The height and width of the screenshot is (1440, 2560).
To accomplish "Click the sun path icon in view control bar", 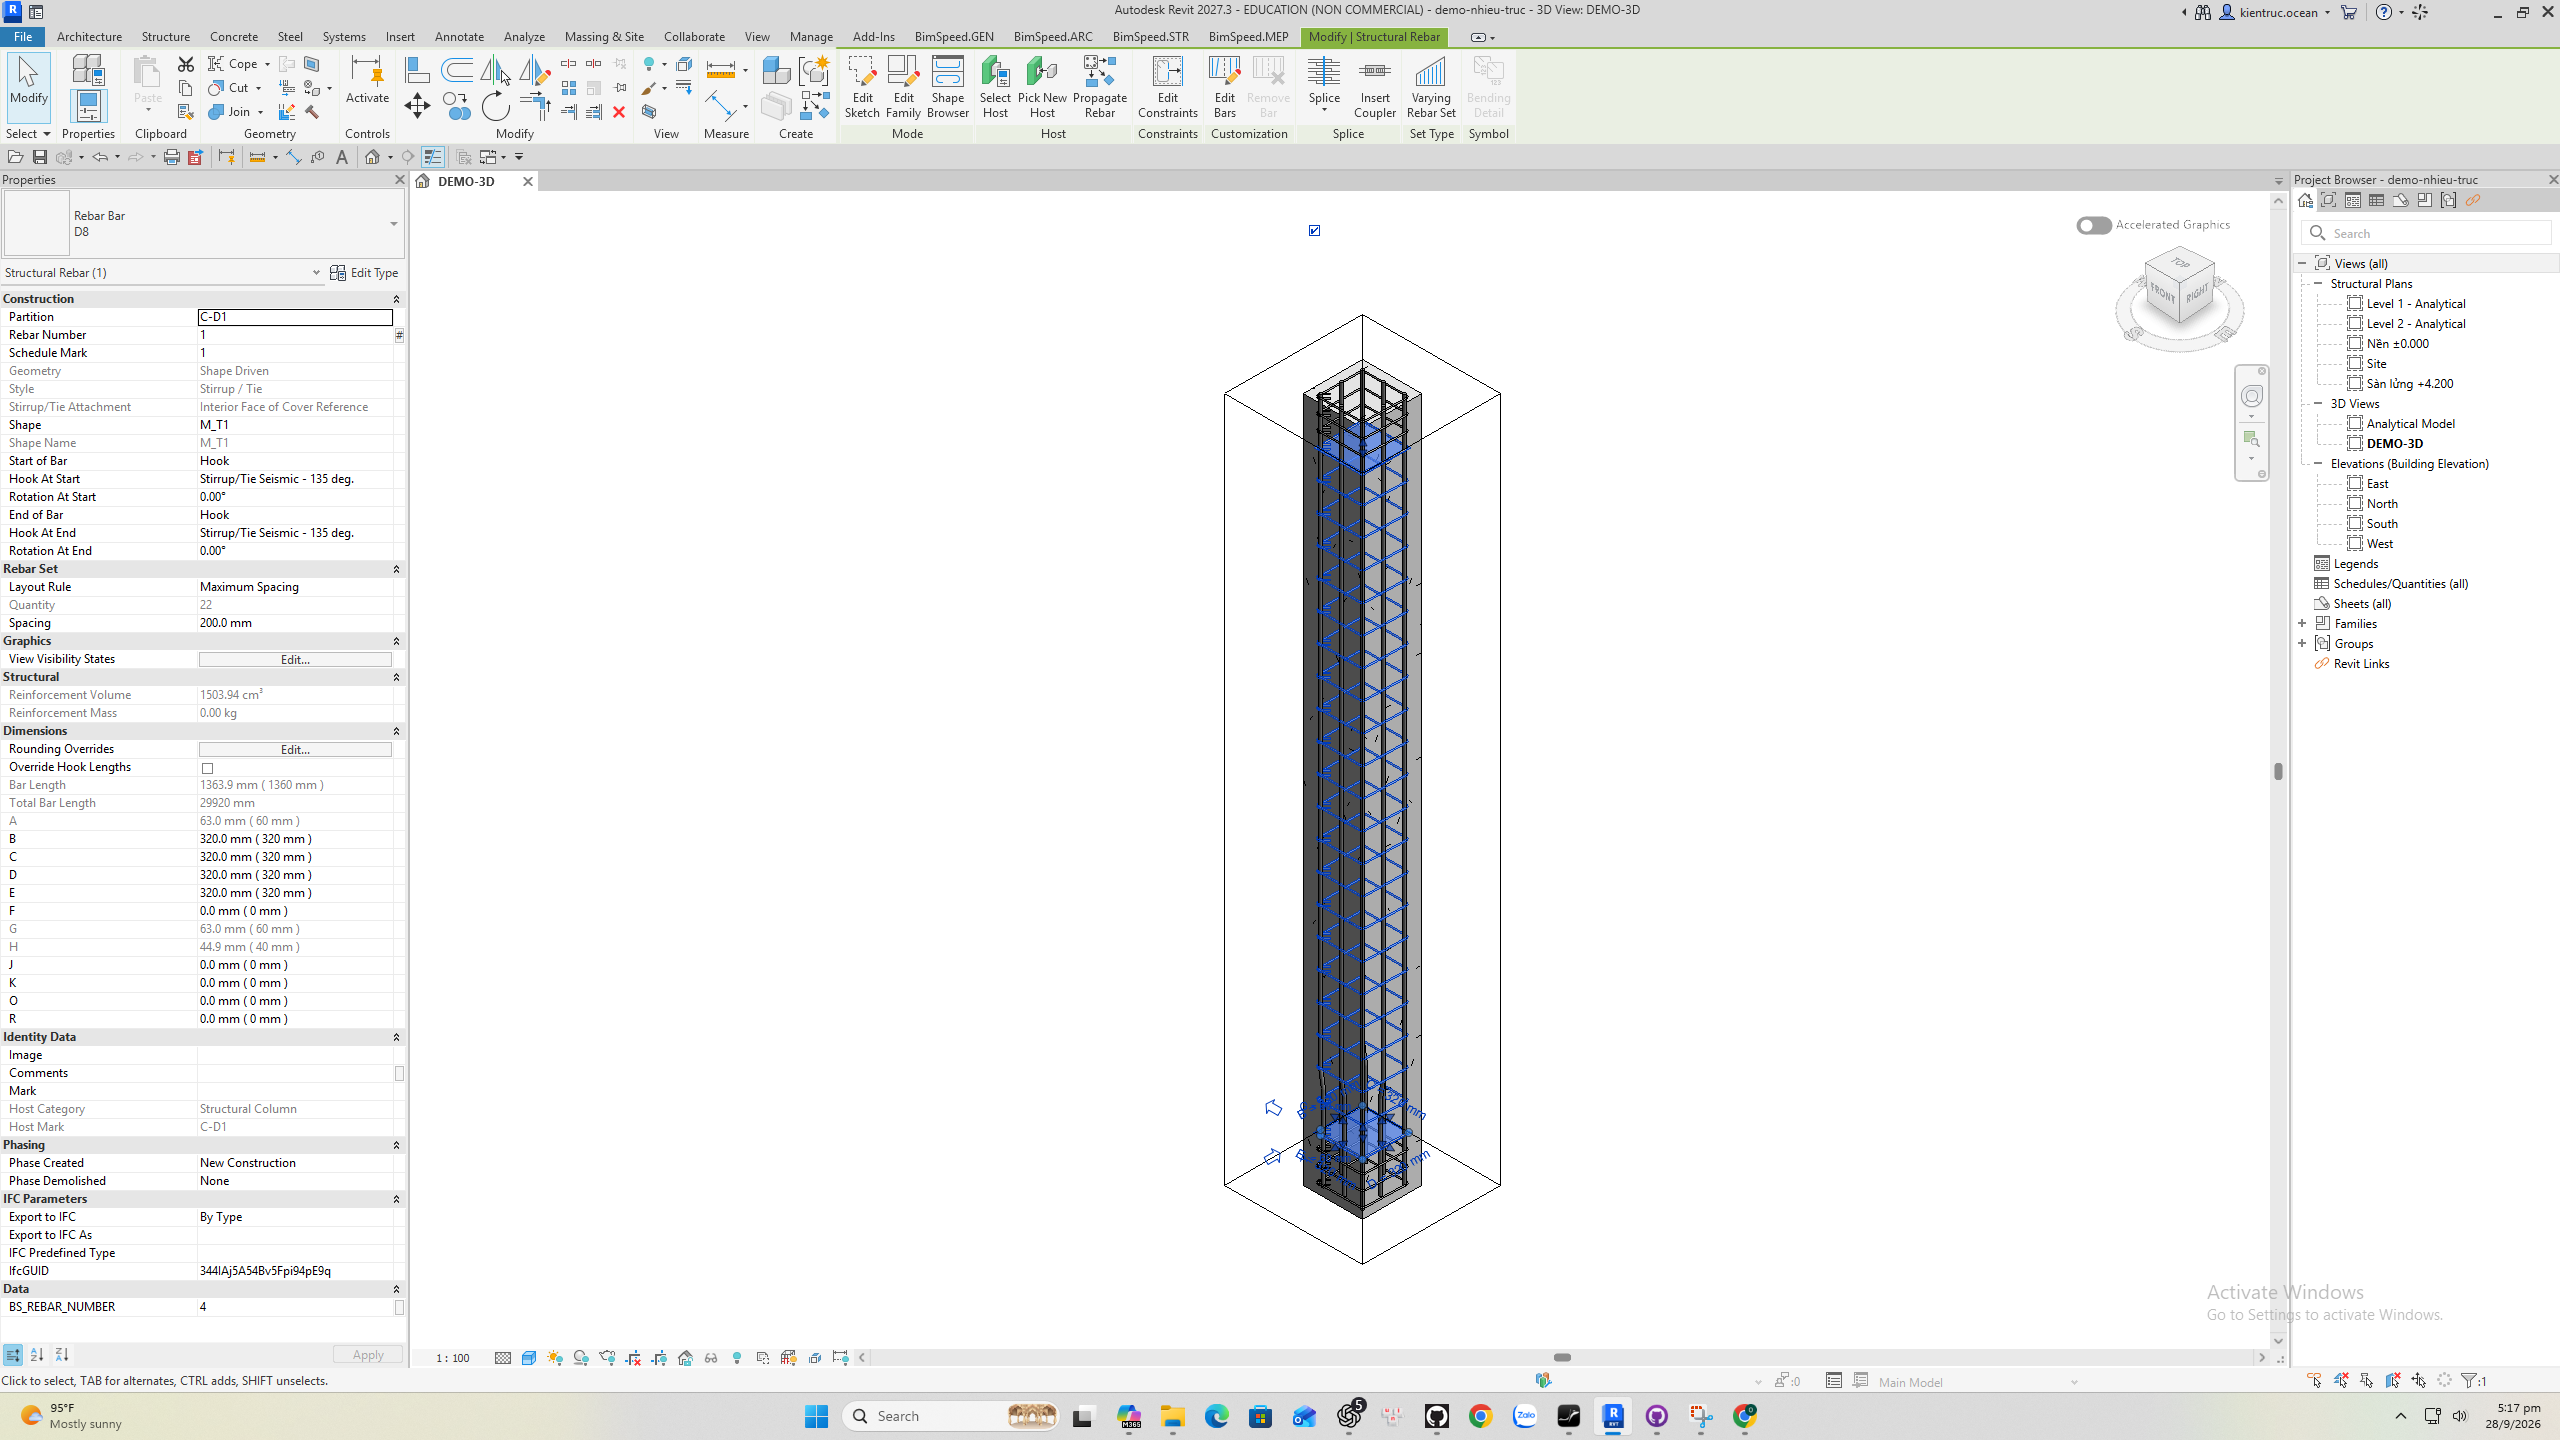I will coord(555,1358).
